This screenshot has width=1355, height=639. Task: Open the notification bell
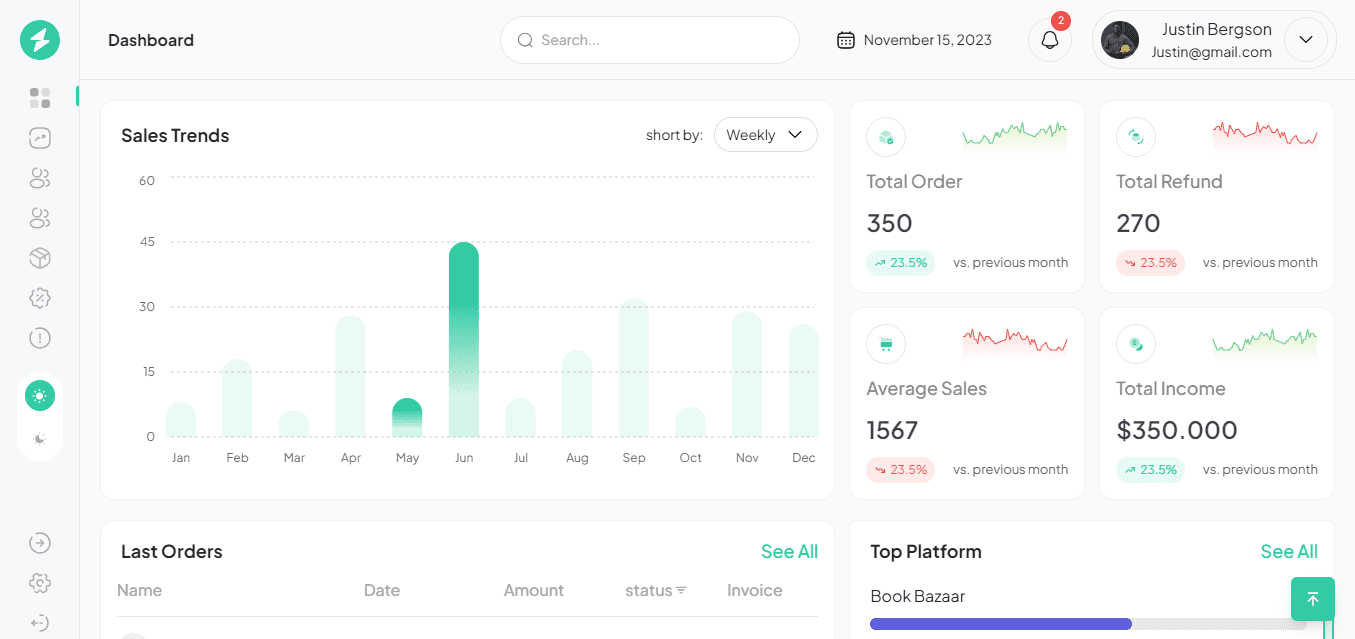pyautogui.click(x=1050, y=40)
